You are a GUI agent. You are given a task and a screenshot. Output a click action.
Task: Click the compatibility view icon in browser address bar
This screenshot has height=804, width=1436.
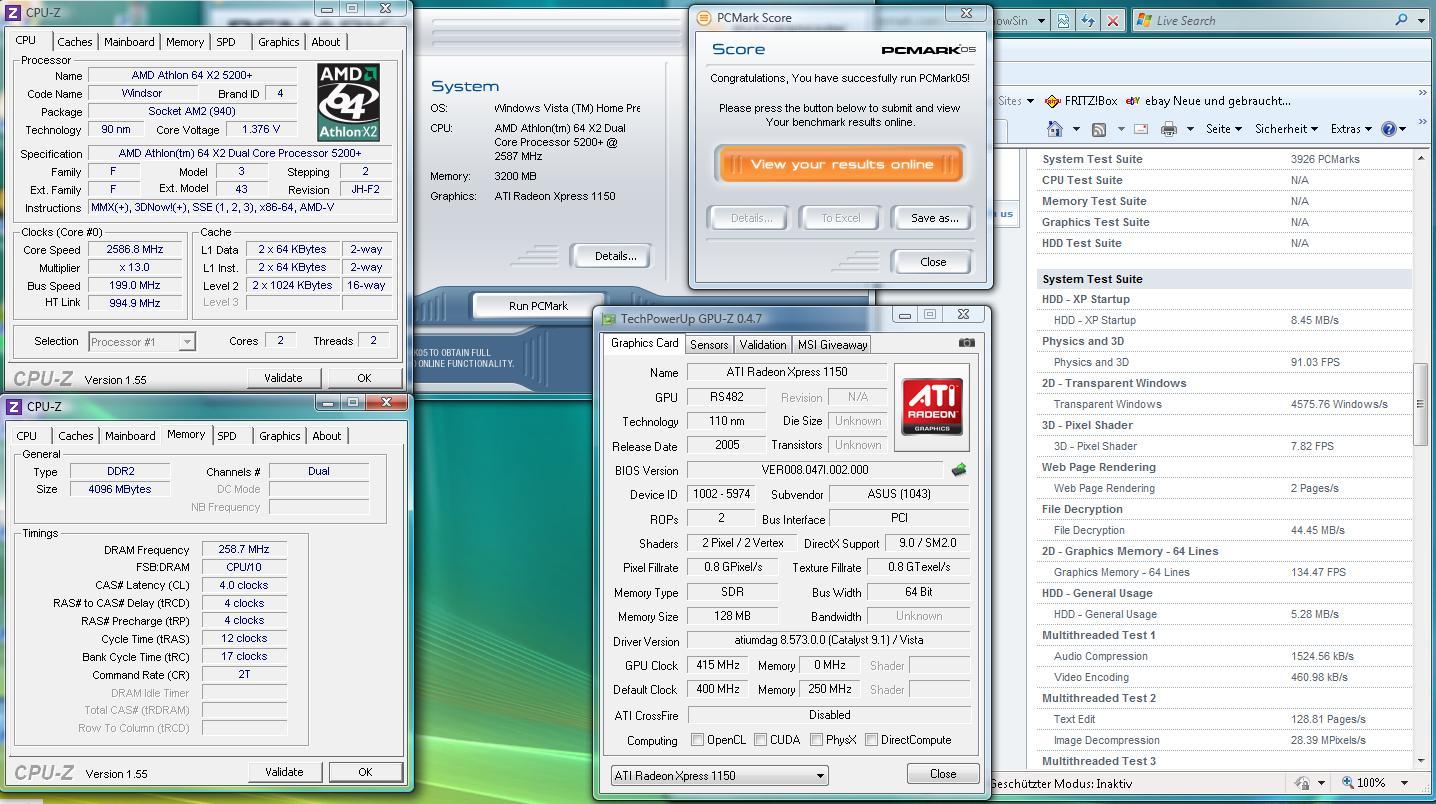(1063, 20)
